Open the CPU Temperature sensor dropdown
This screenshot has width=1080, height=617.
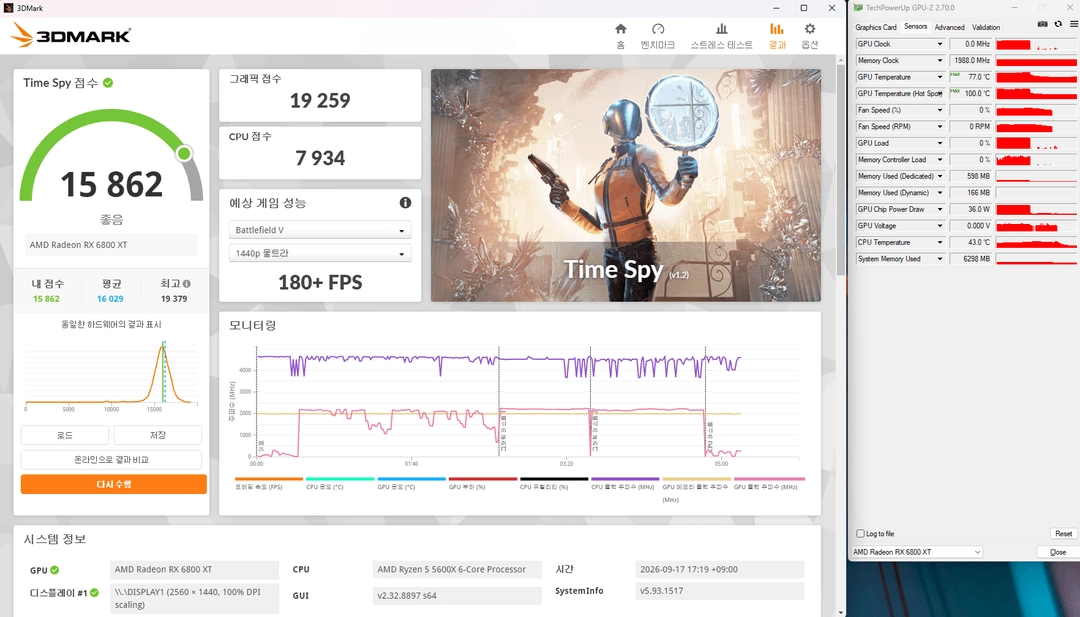coord(939,242)
